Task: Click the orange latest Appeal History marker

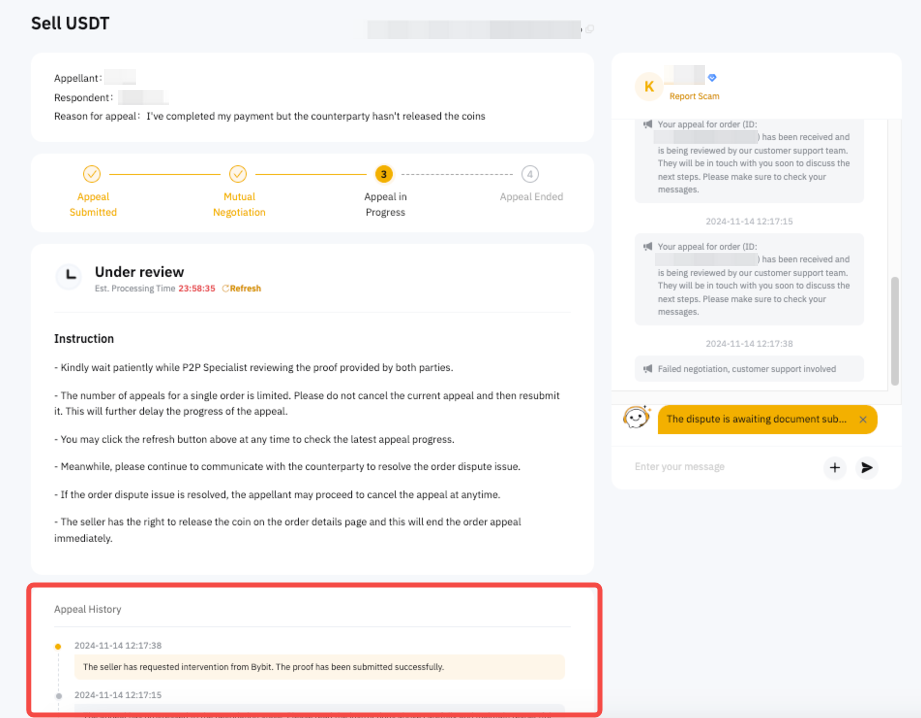Action: coord(59,646)
